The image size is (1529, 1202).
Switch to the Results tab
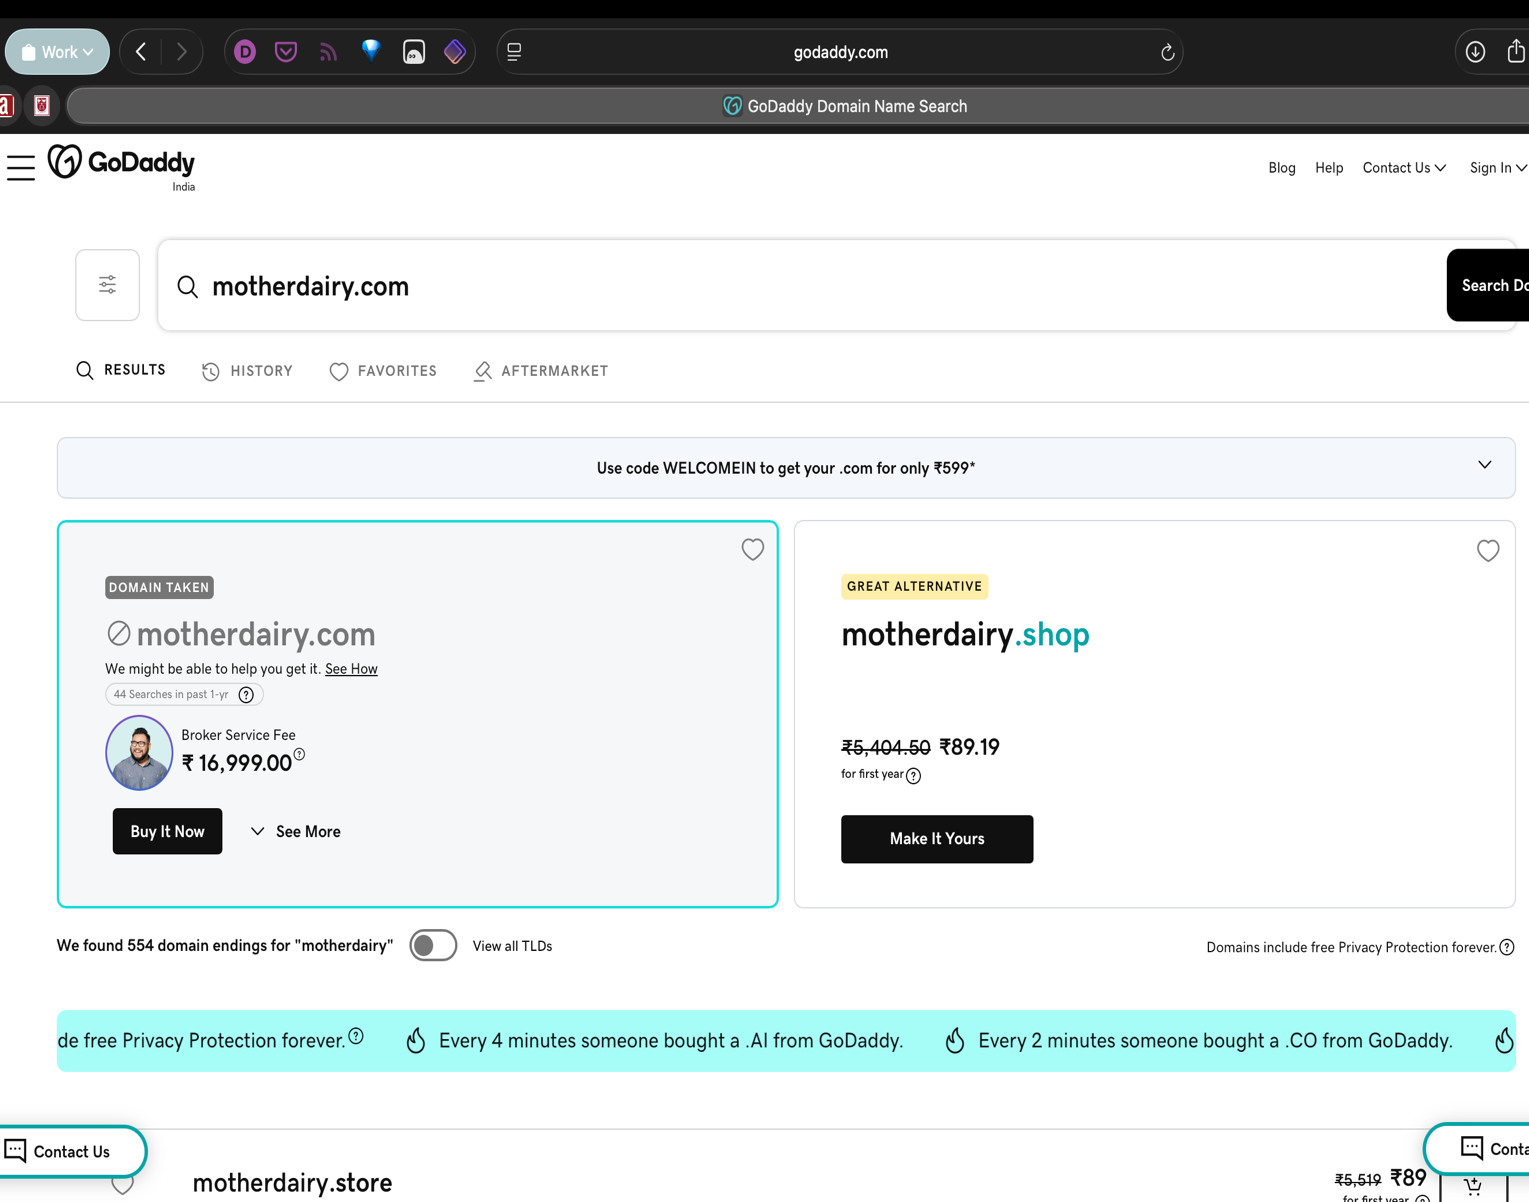click(x=121, y=371)
